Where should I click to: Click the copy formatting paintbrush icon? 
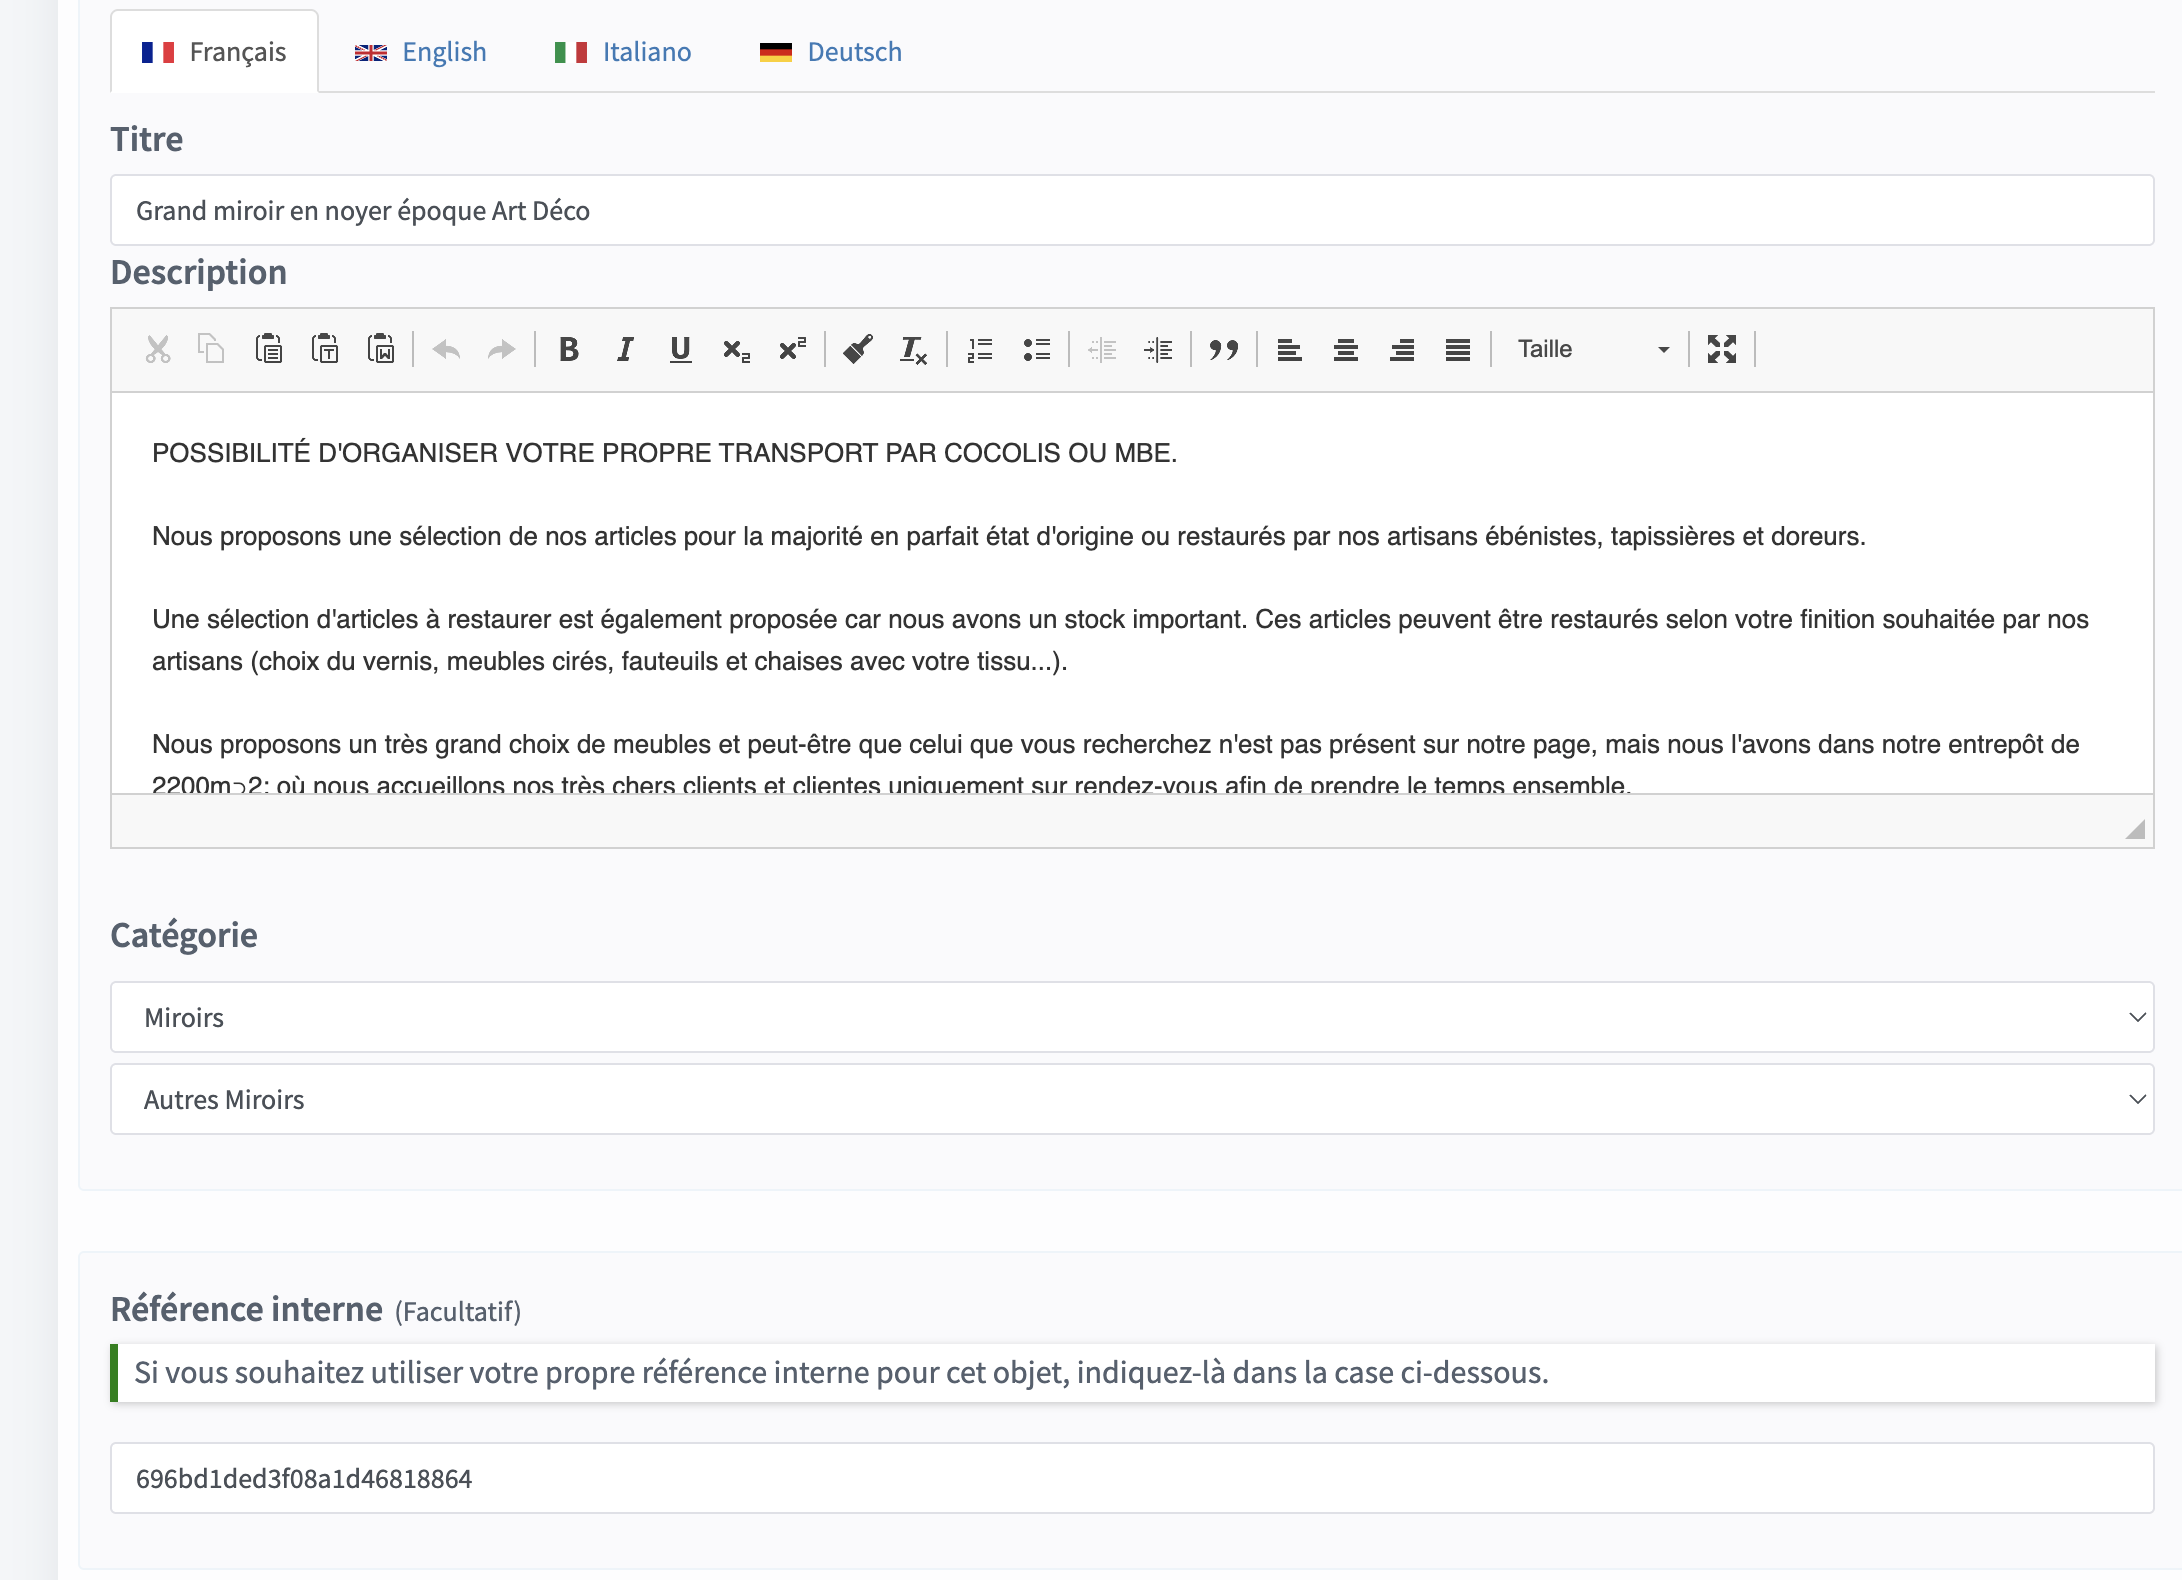(857, 349)
